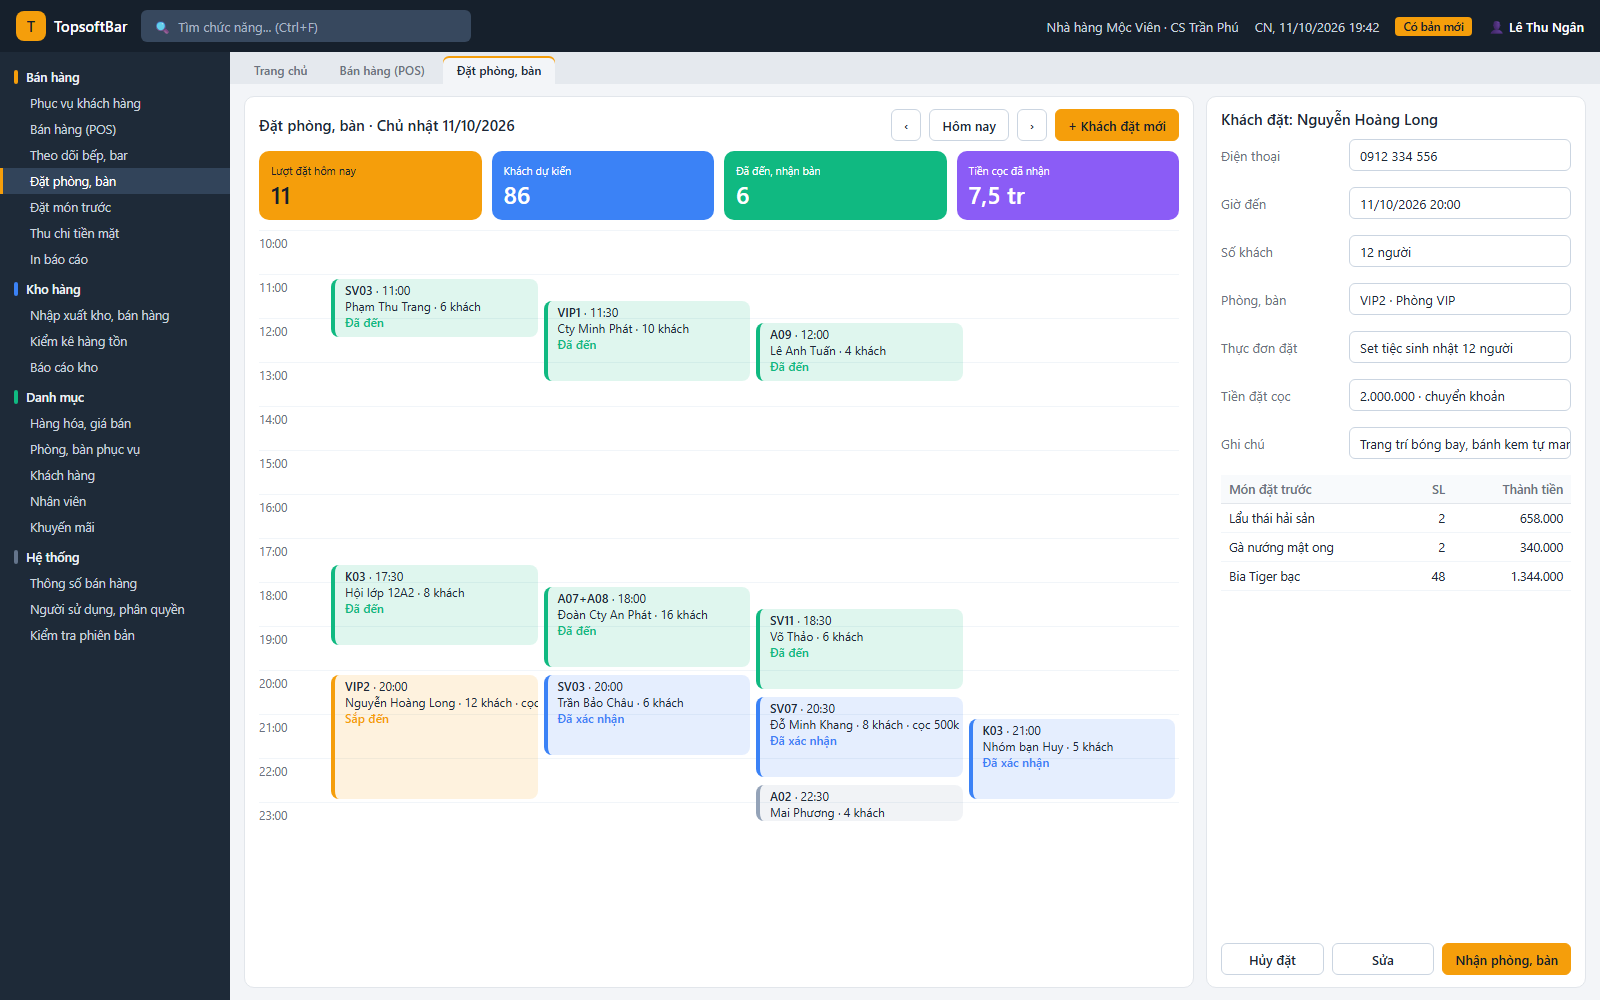Open Người sử dụng, phân quyền

click(x=115, y=609)
